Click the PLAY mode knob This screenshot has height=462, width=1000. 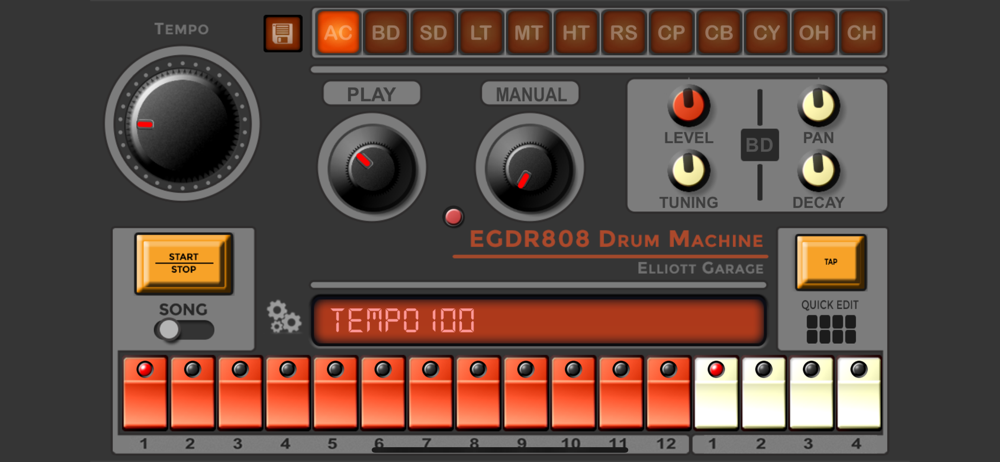point(372,167)
